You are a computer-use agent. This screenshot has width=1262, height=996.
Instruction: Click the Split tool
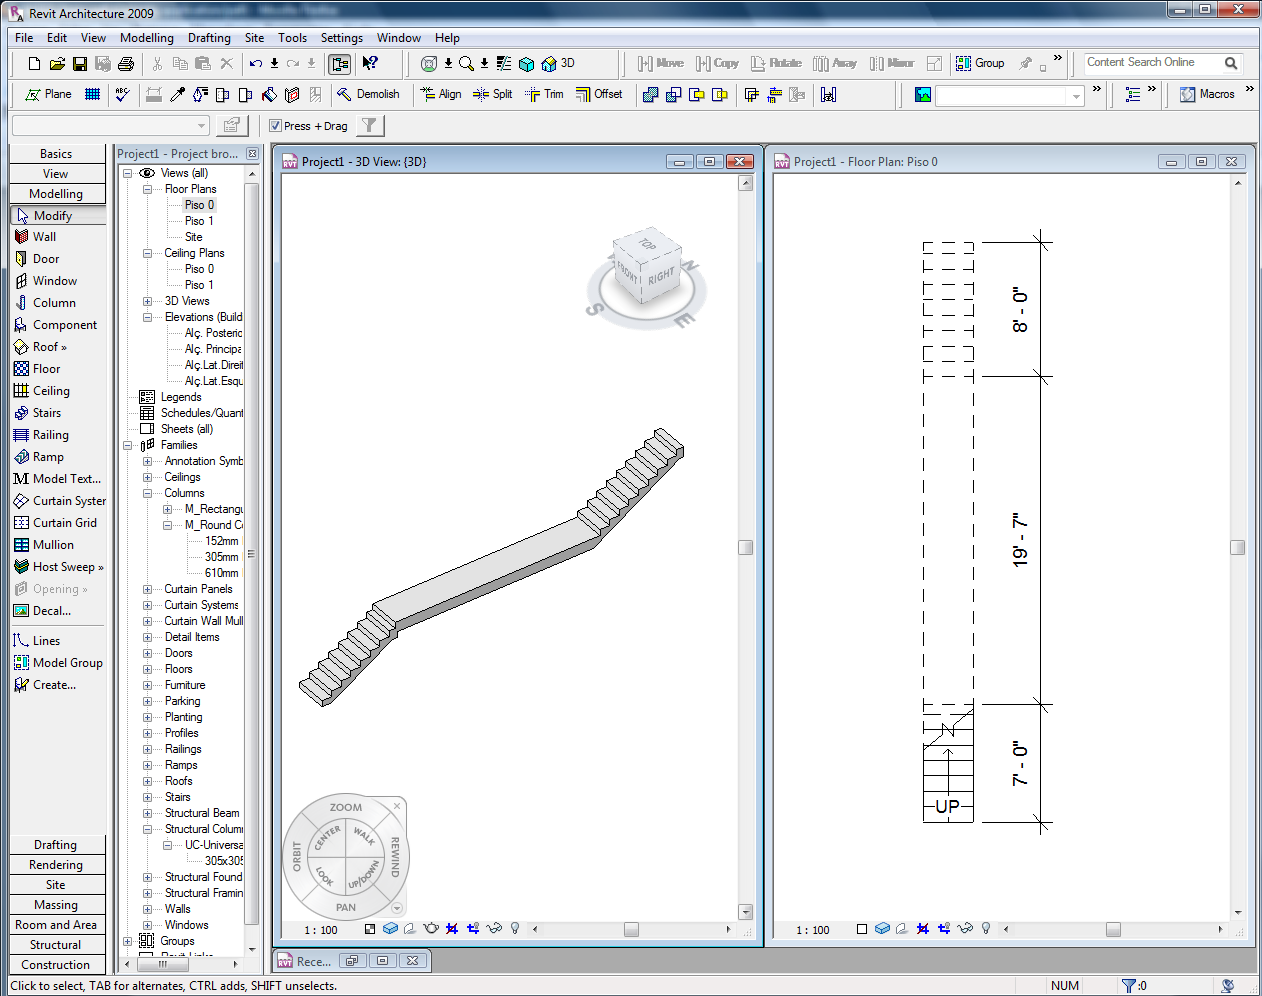click(493, 94)
